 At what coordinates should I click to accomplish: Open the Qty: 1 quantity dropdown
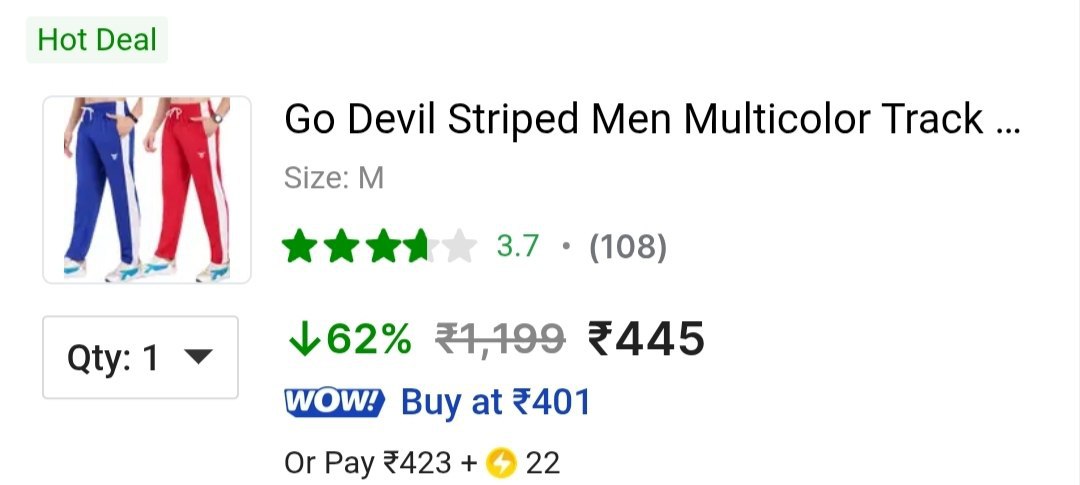click(x=141, y=357)
